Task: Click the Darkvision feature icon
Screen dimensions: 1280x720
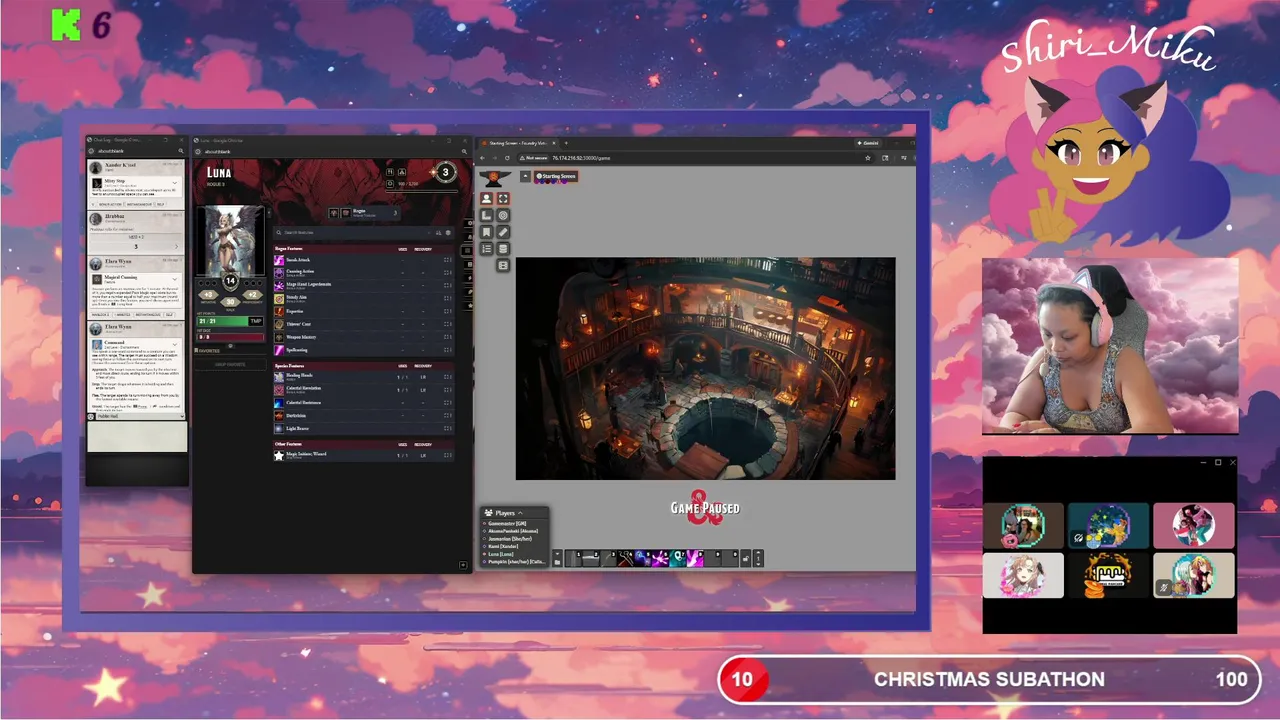Action: pyautogui.click(x=279, y=416)
